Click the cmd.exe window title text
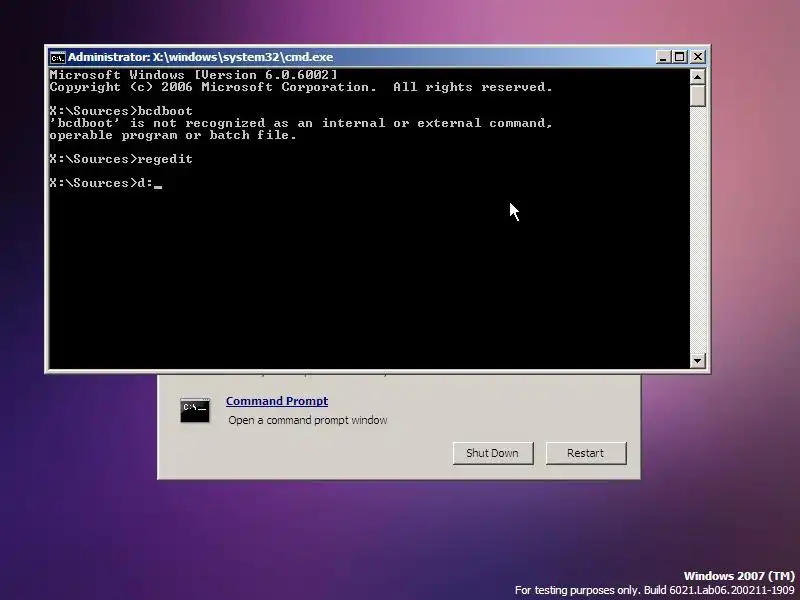Image resolution: width=800 pixels, height=600 pixels. [201, 57]
